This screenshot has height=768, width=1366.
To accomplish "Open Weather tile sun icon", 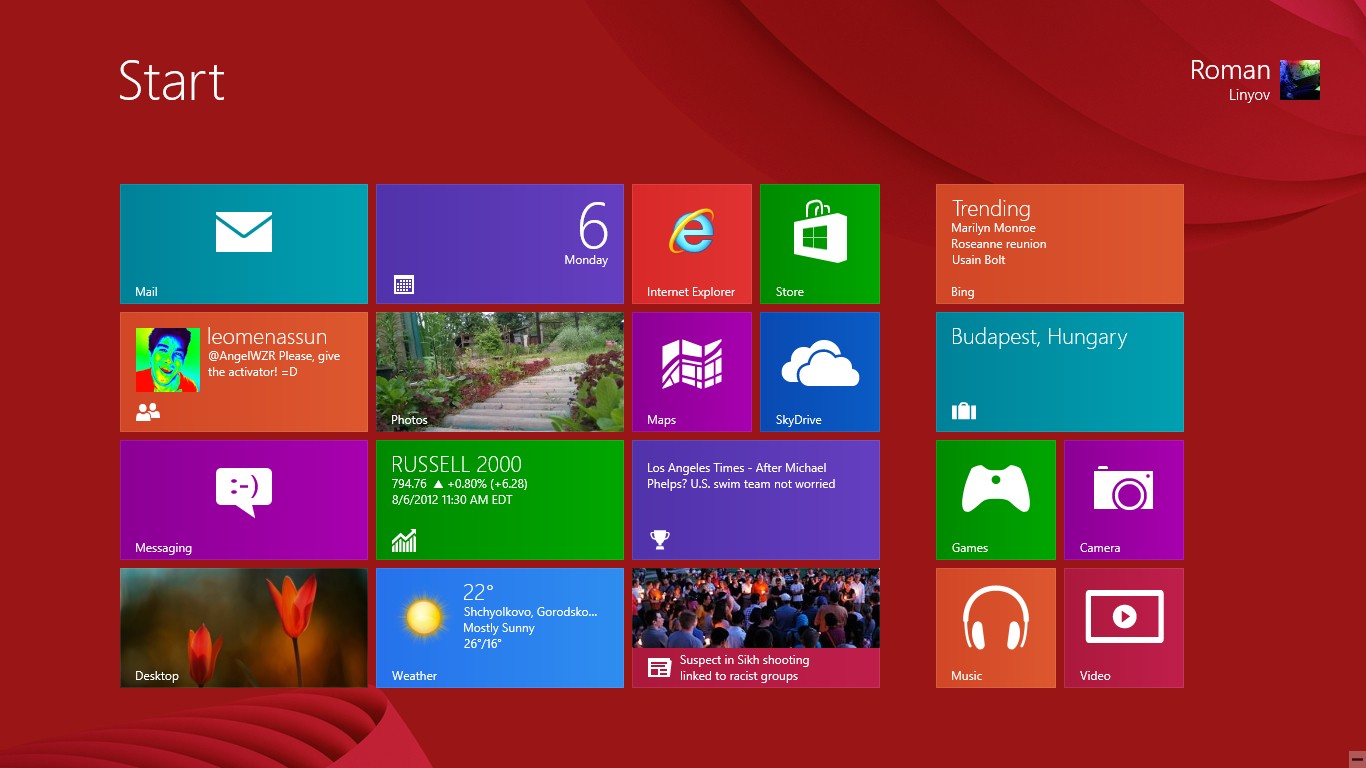I will point(424,617).
